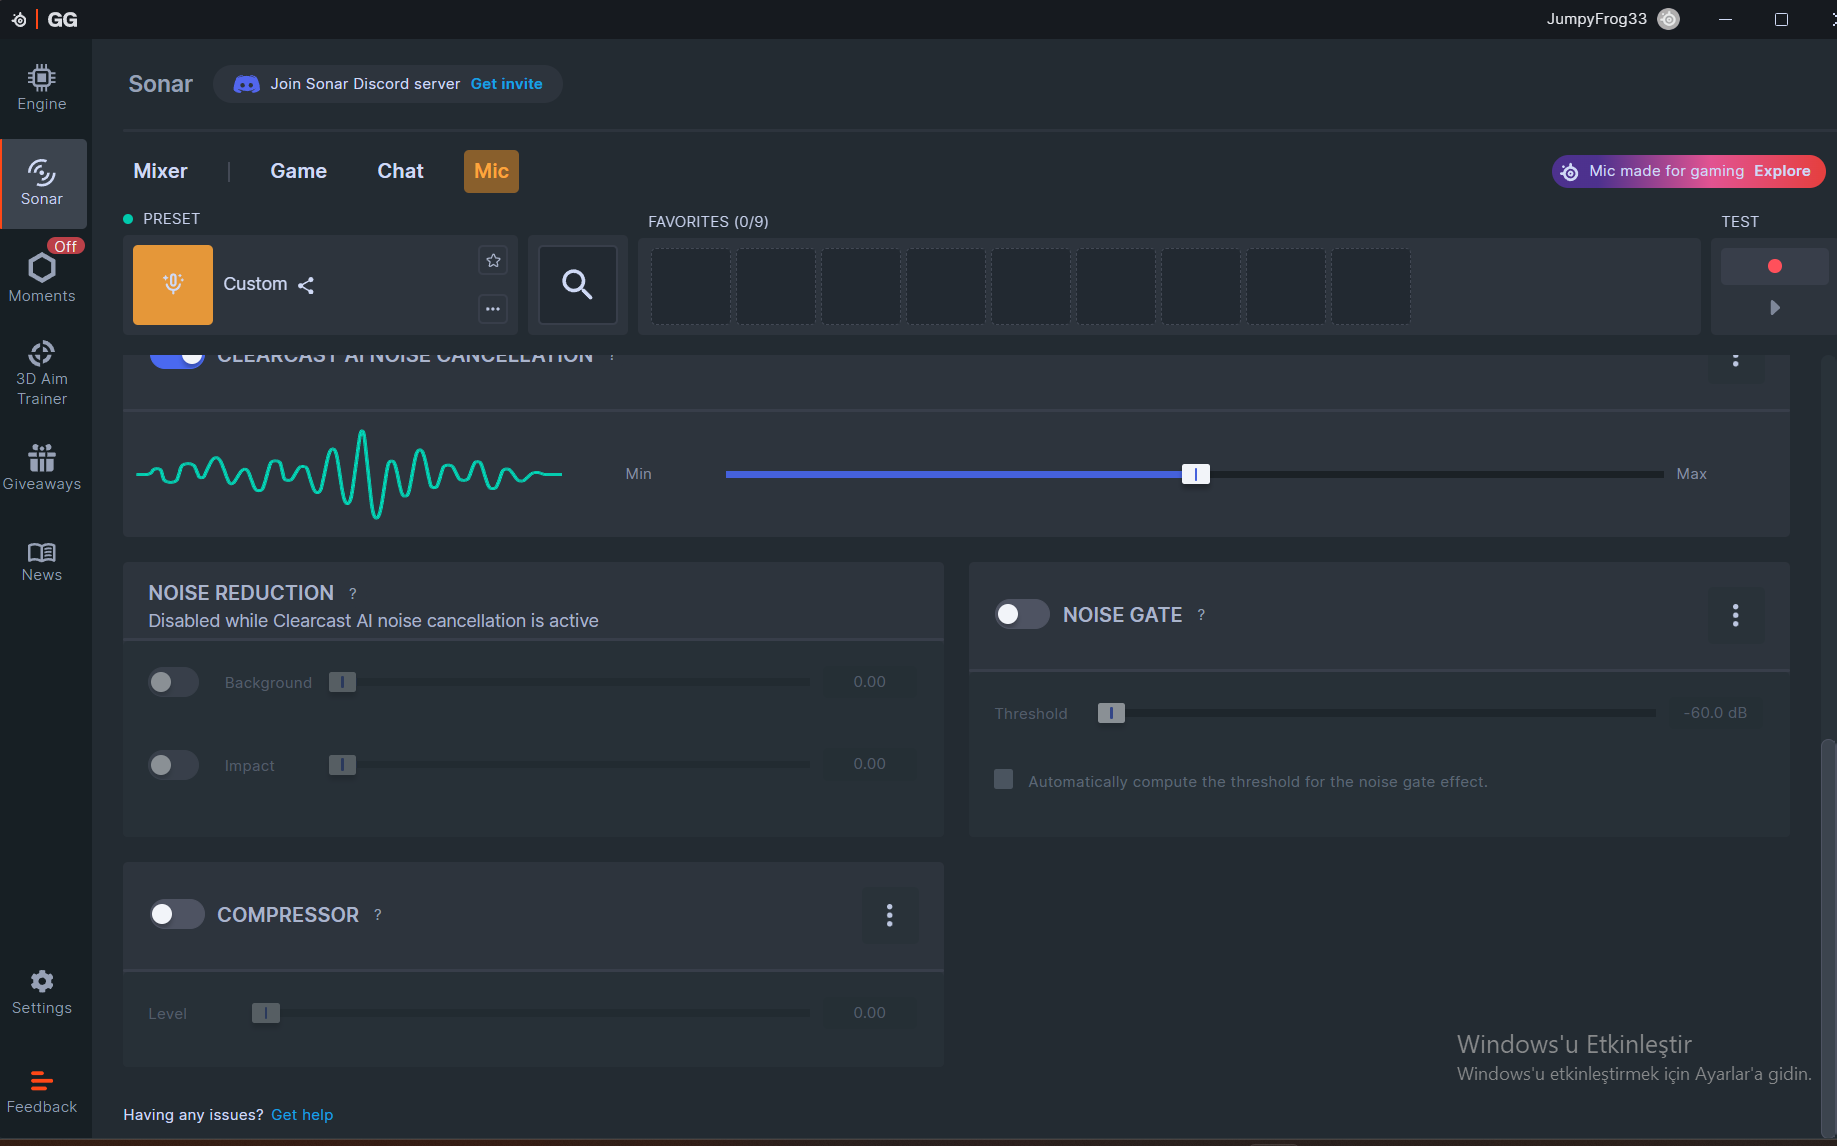Enable the Compressor
Screen dimensions: 1837x1146
177,914
